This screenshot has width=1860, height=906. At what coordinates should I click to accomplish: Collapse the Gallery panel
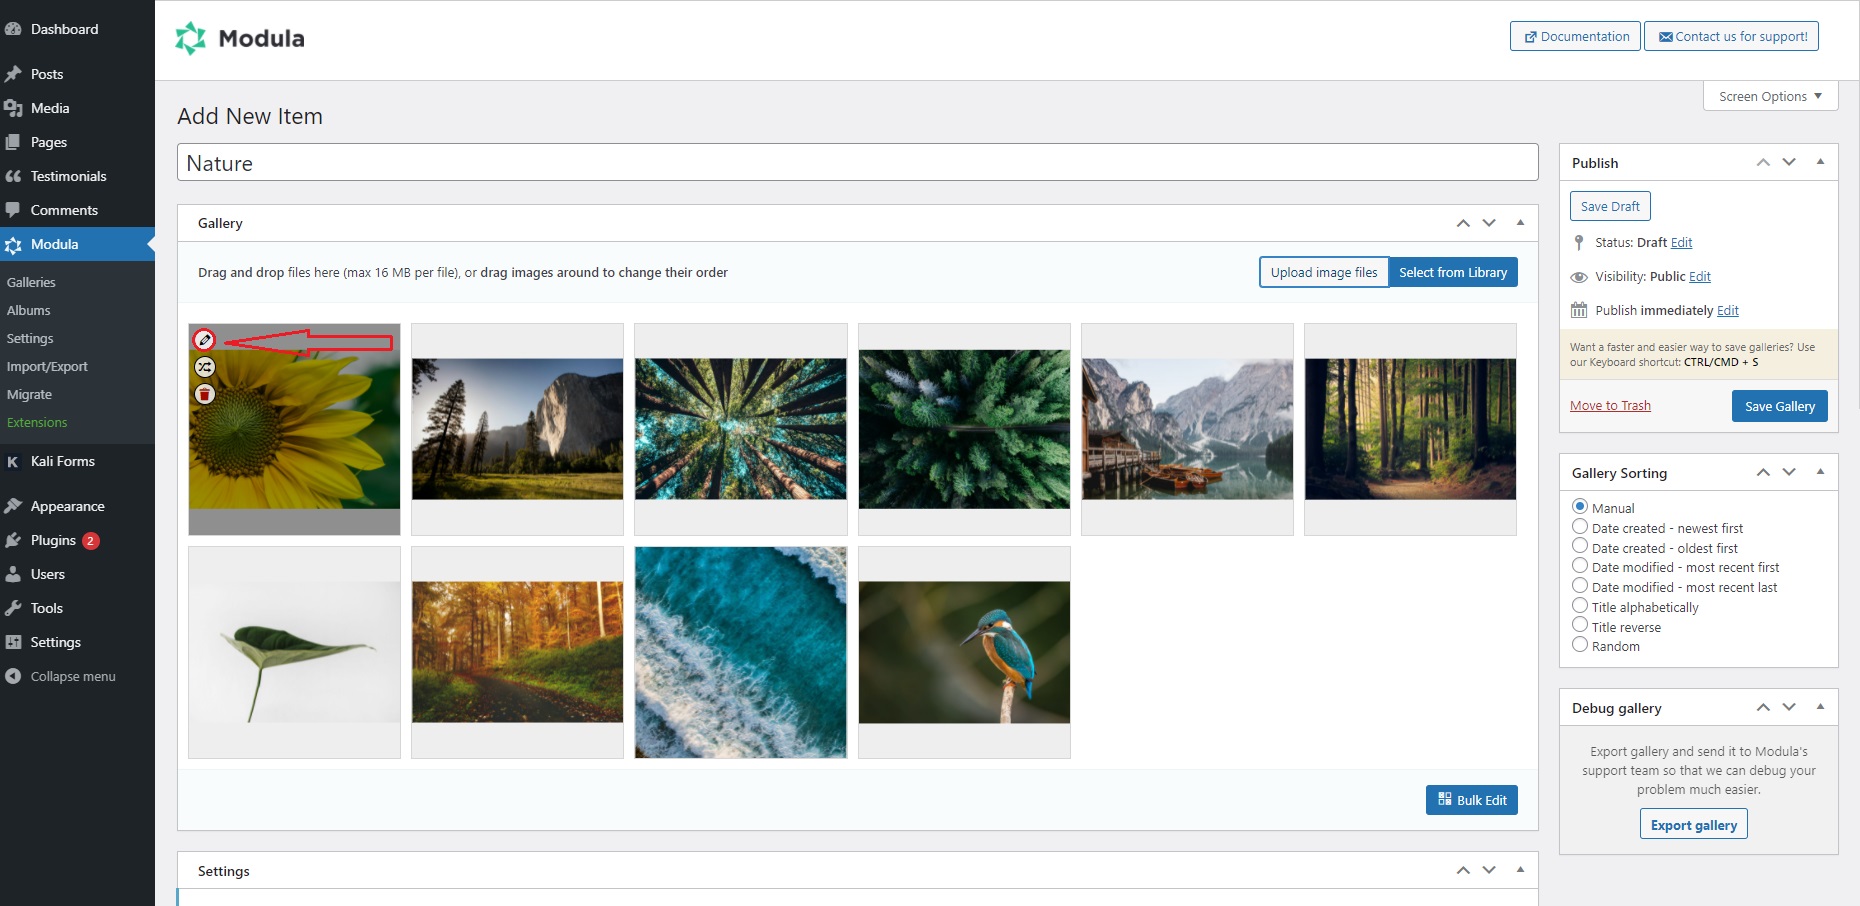pos(1521,222)
